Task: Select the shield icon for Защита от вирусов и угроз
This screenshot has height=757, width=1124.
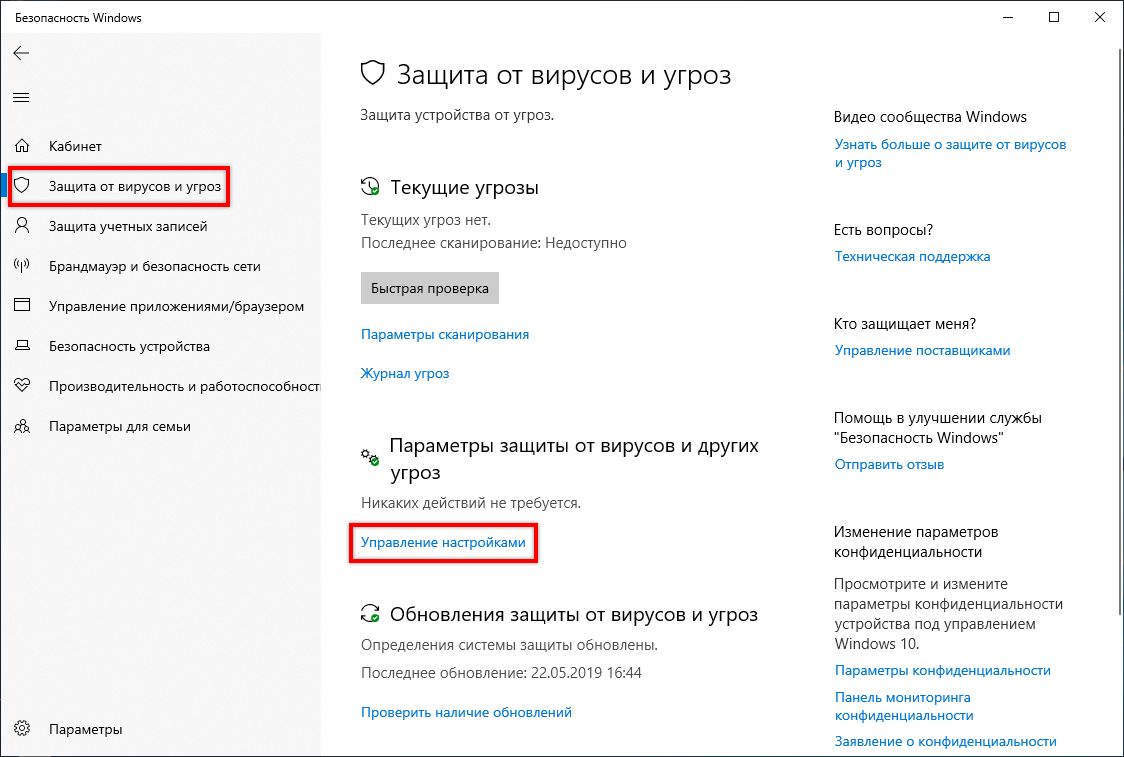Action: [23, 185]
